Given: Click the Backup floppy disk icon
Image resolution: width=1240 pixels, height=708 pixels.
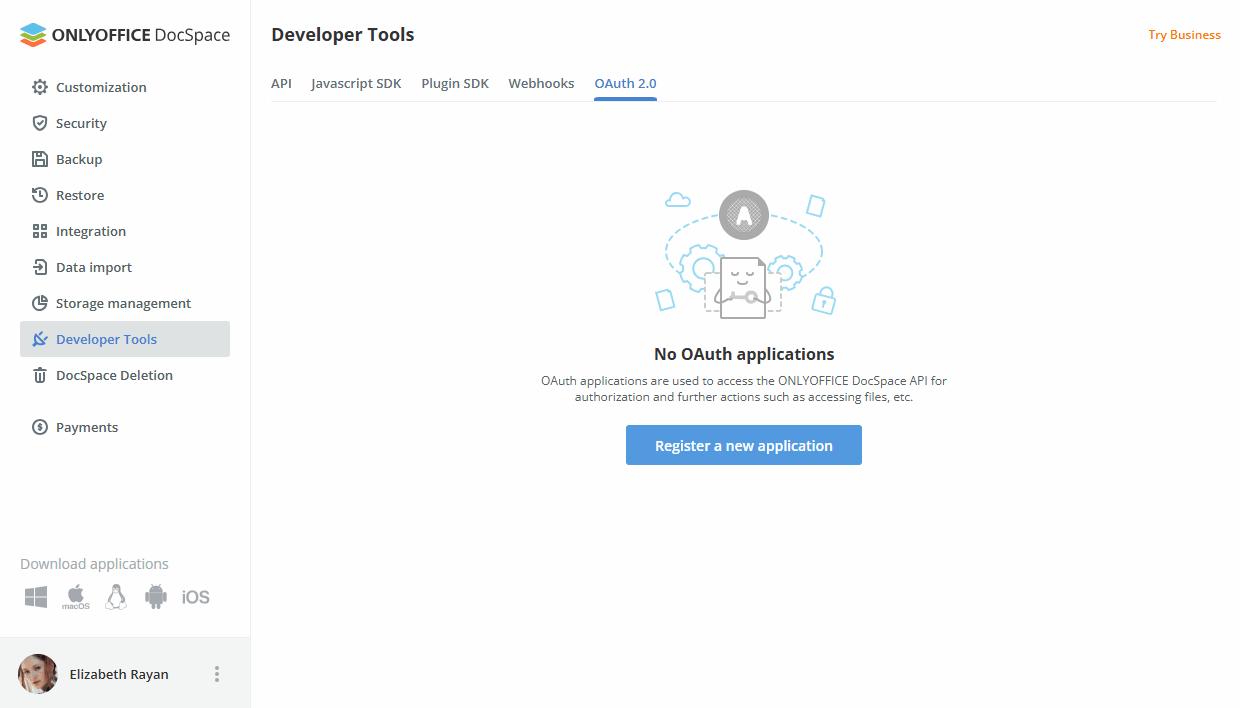Looking at the screenshot, I should 40,159.
